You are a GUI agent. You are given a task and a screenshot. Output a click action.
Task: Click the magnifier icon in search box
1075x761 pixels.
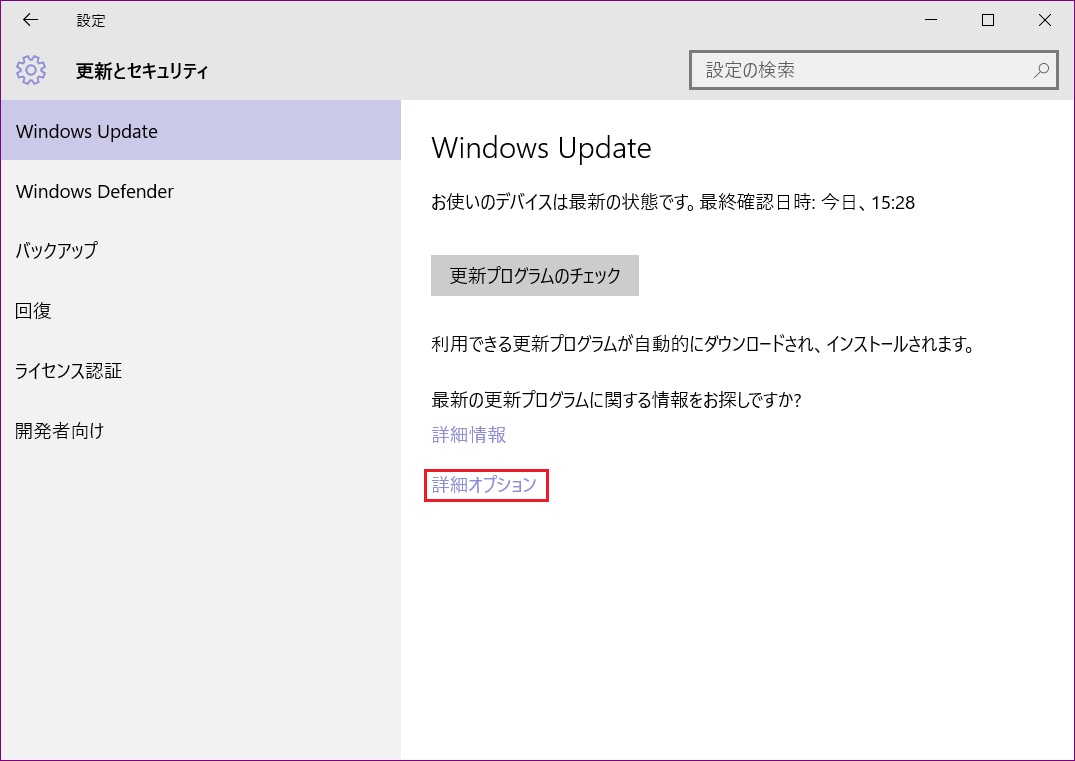[1041, 70]
